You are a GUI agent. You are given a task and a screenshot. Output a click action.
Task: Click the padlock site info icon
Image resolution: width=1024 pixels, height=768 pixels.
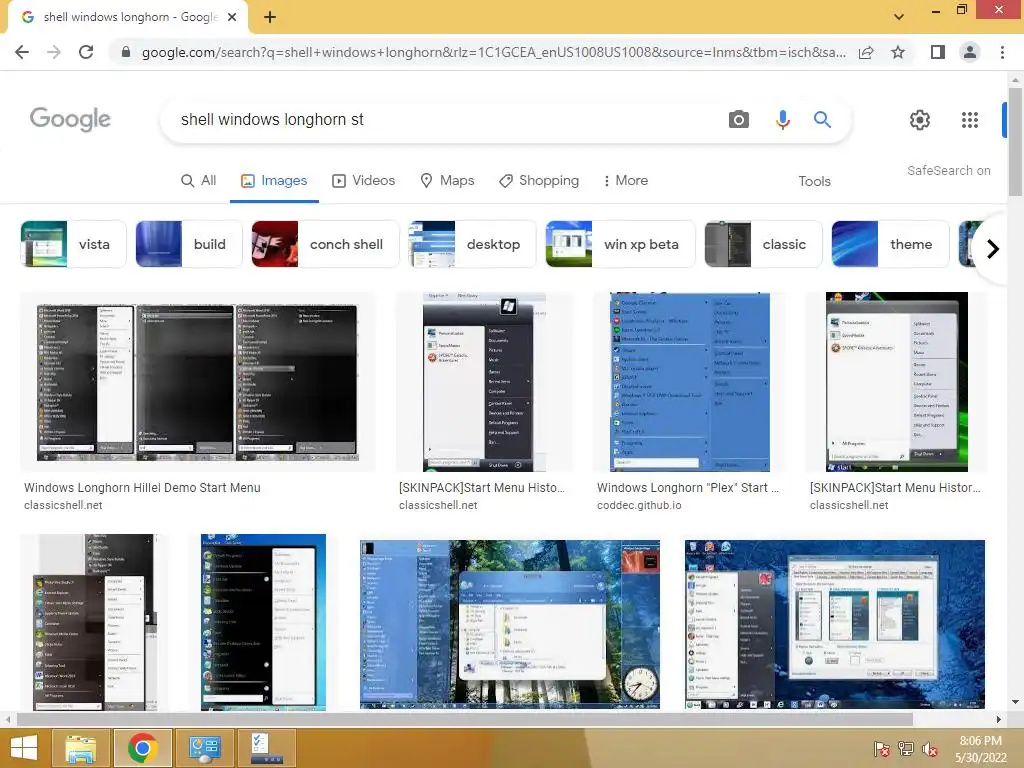pos(125,52)
